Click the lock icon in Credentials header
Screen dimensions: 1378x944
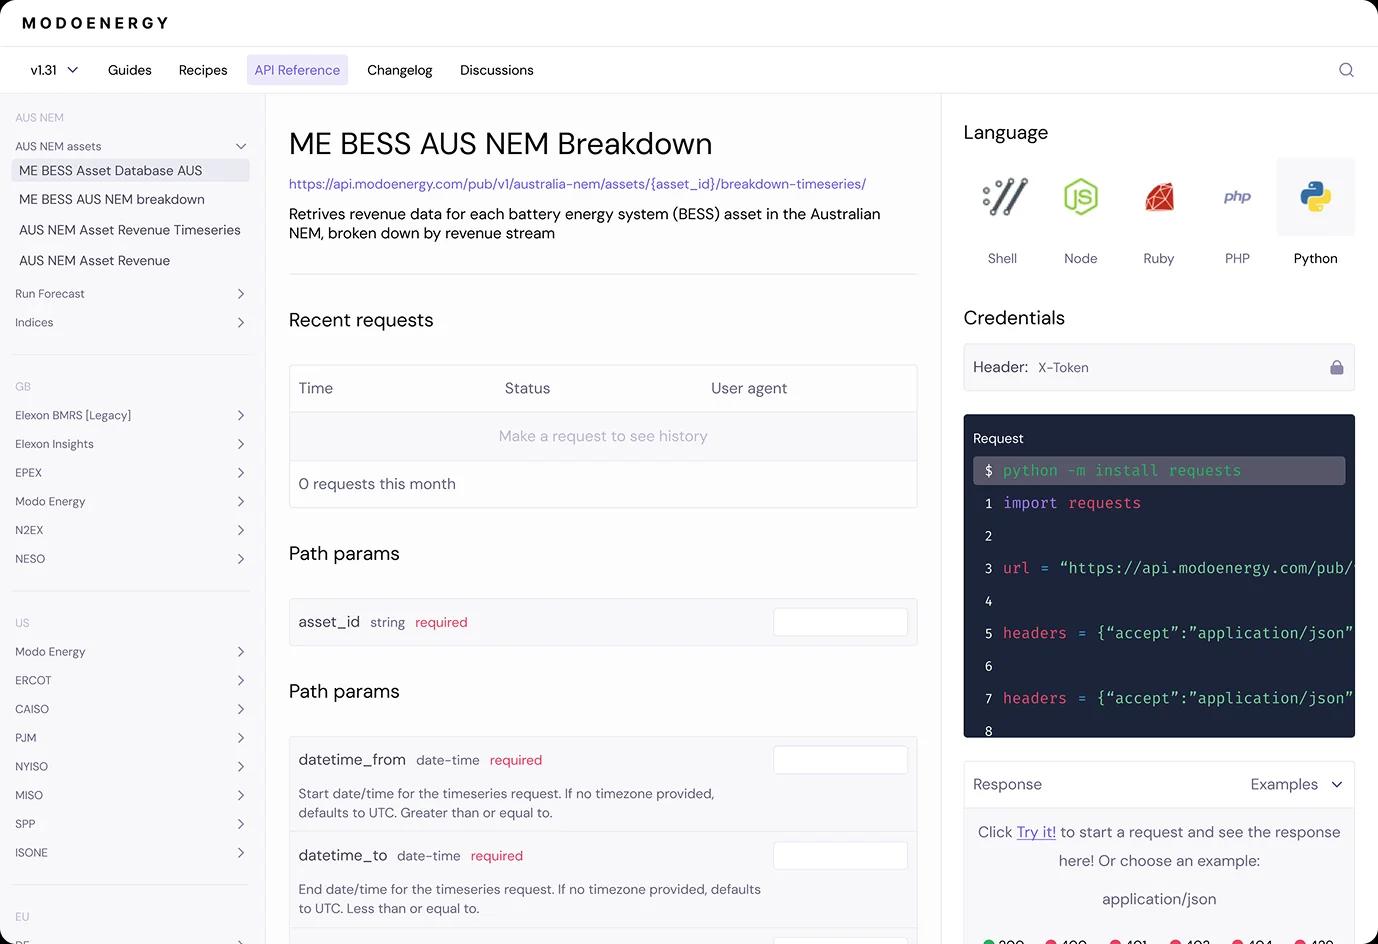coord(1336,368)
